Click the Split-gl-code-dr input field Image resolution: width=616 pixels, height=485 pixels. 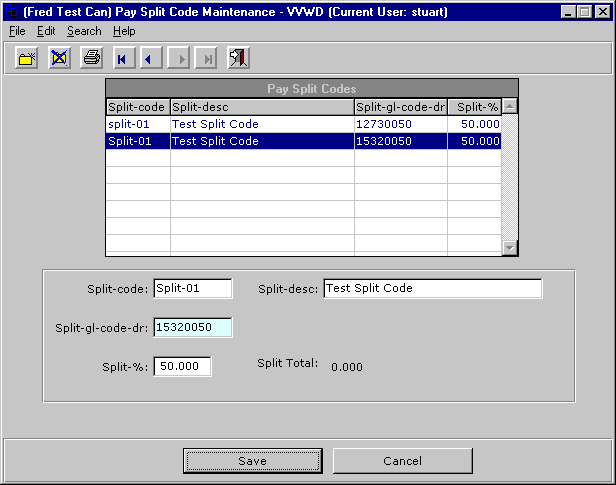(x=192, y=327)
